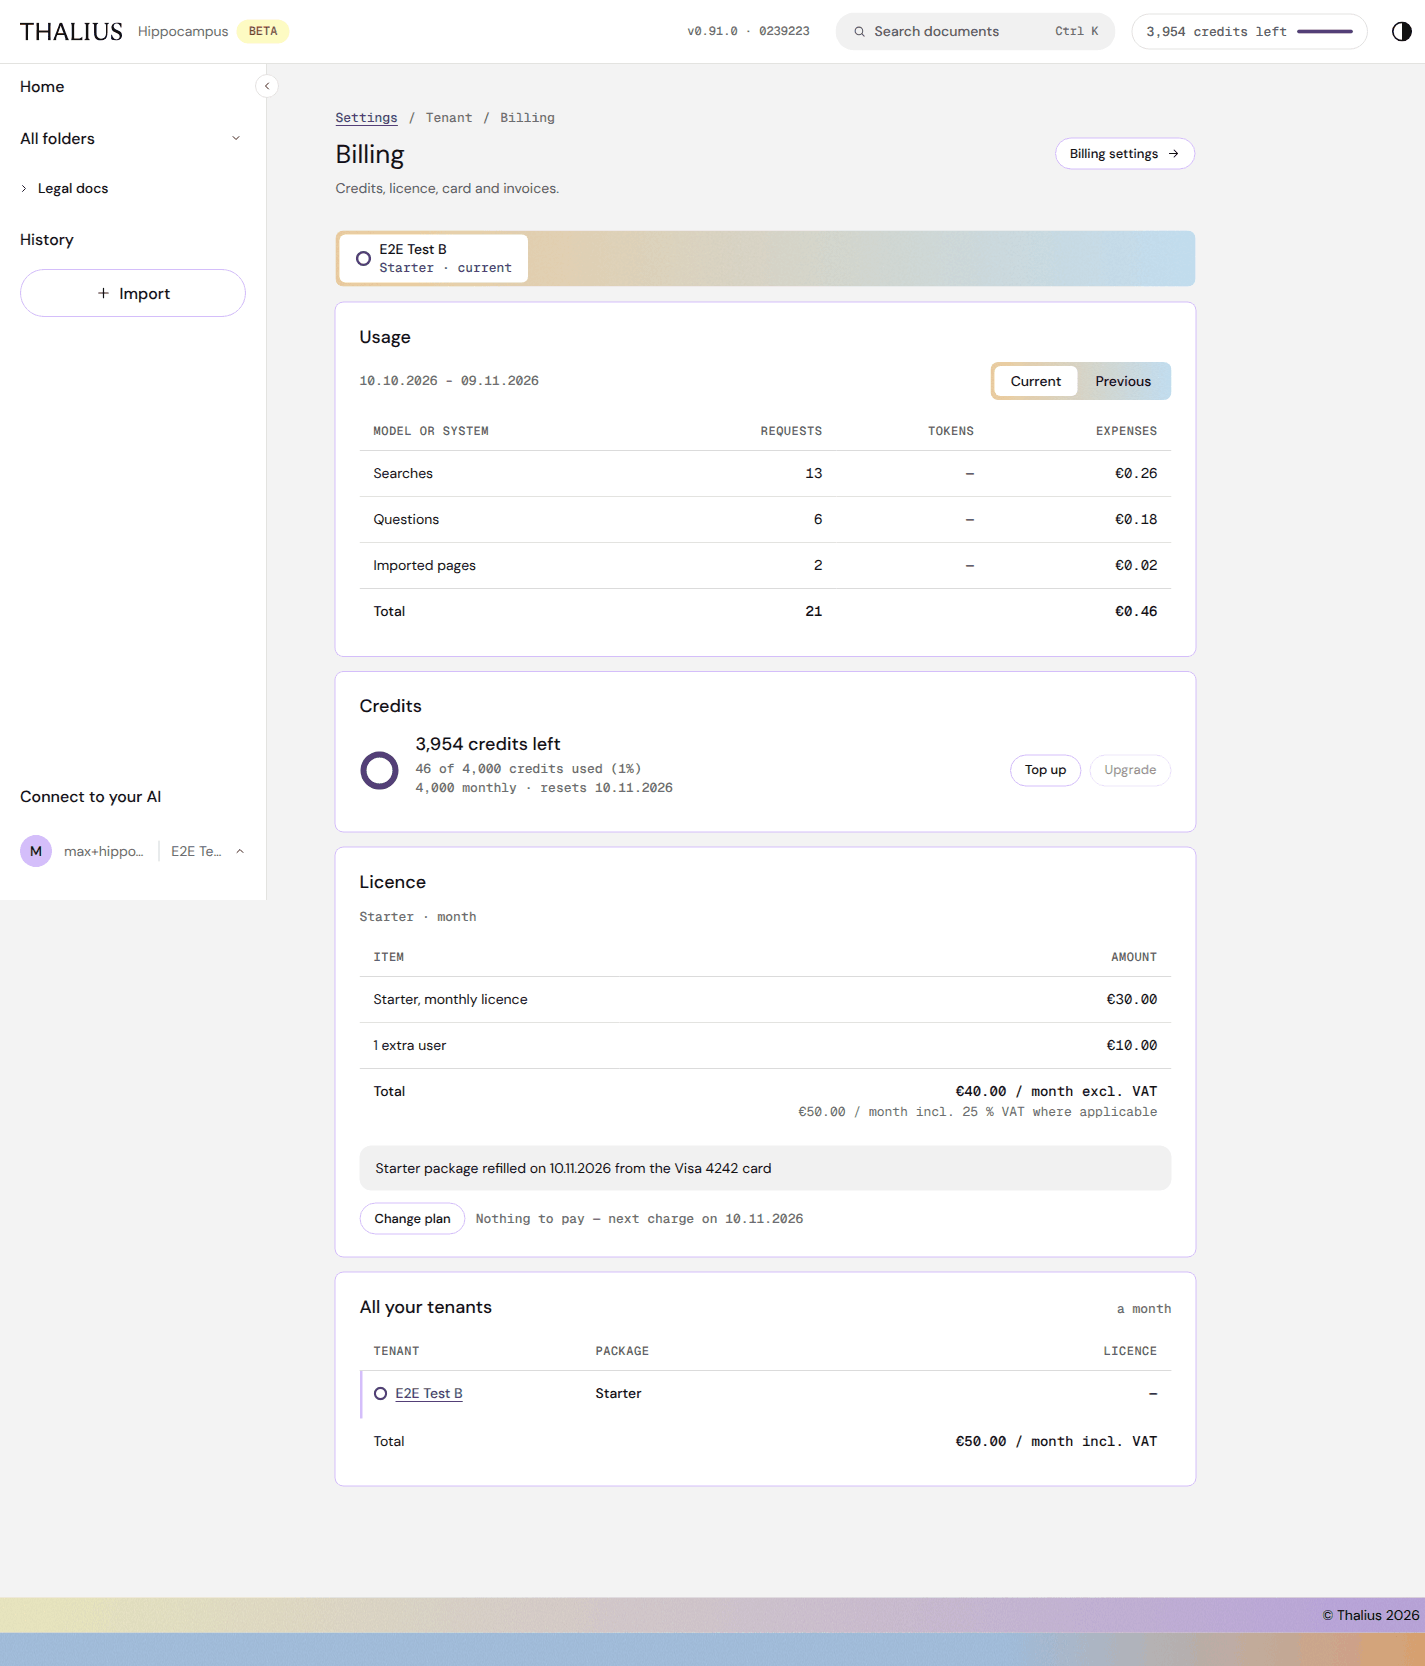Follow the Settings breadcrumb link
This screenshot has width=1425, height=1666.
click(366, 118)
